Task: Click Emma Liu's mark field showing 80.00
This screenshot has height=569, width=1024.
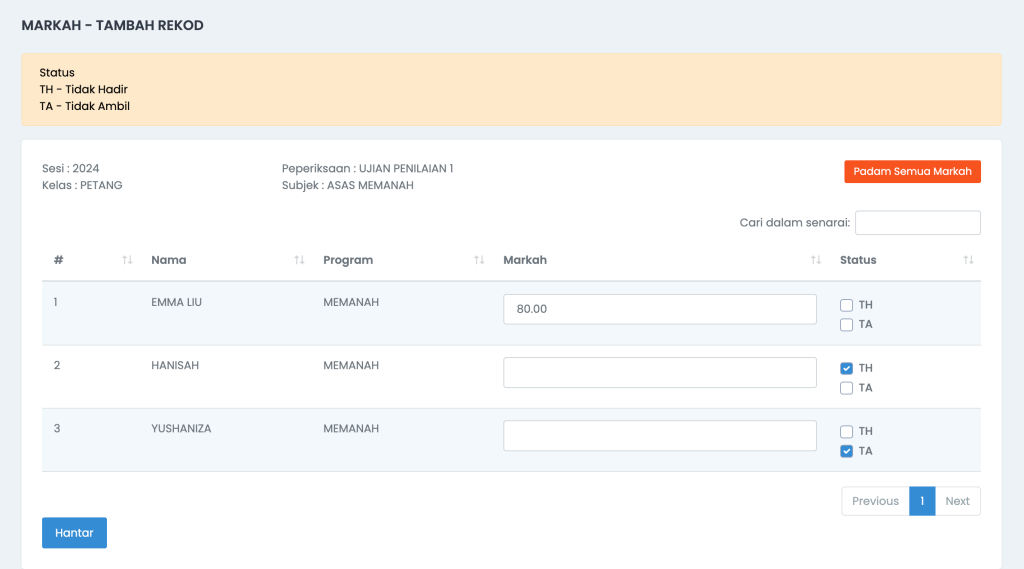Action: (x=660, y=309)
